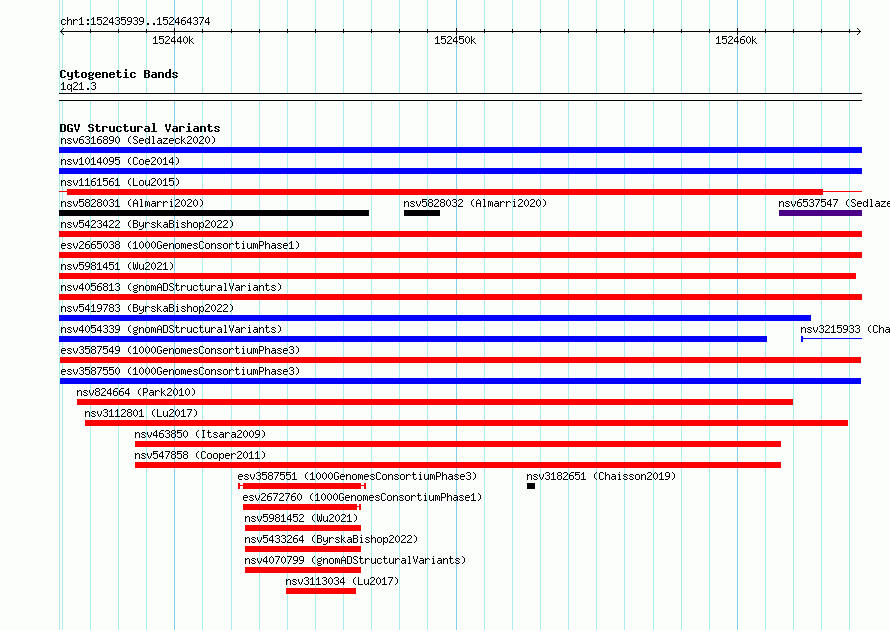Screen dimensions: 890x630
Task: Select the esv3587551 (1000GenomesConsortiumPhase3) label
Action: click(357, 476)
